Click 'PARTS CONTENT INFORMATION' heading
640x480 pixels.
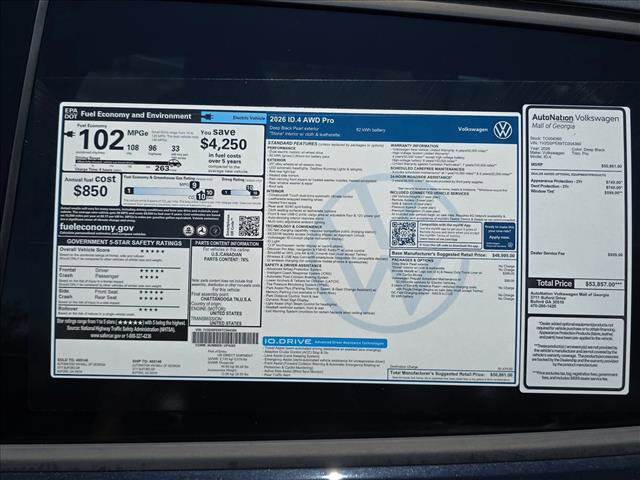coord(227,243)
